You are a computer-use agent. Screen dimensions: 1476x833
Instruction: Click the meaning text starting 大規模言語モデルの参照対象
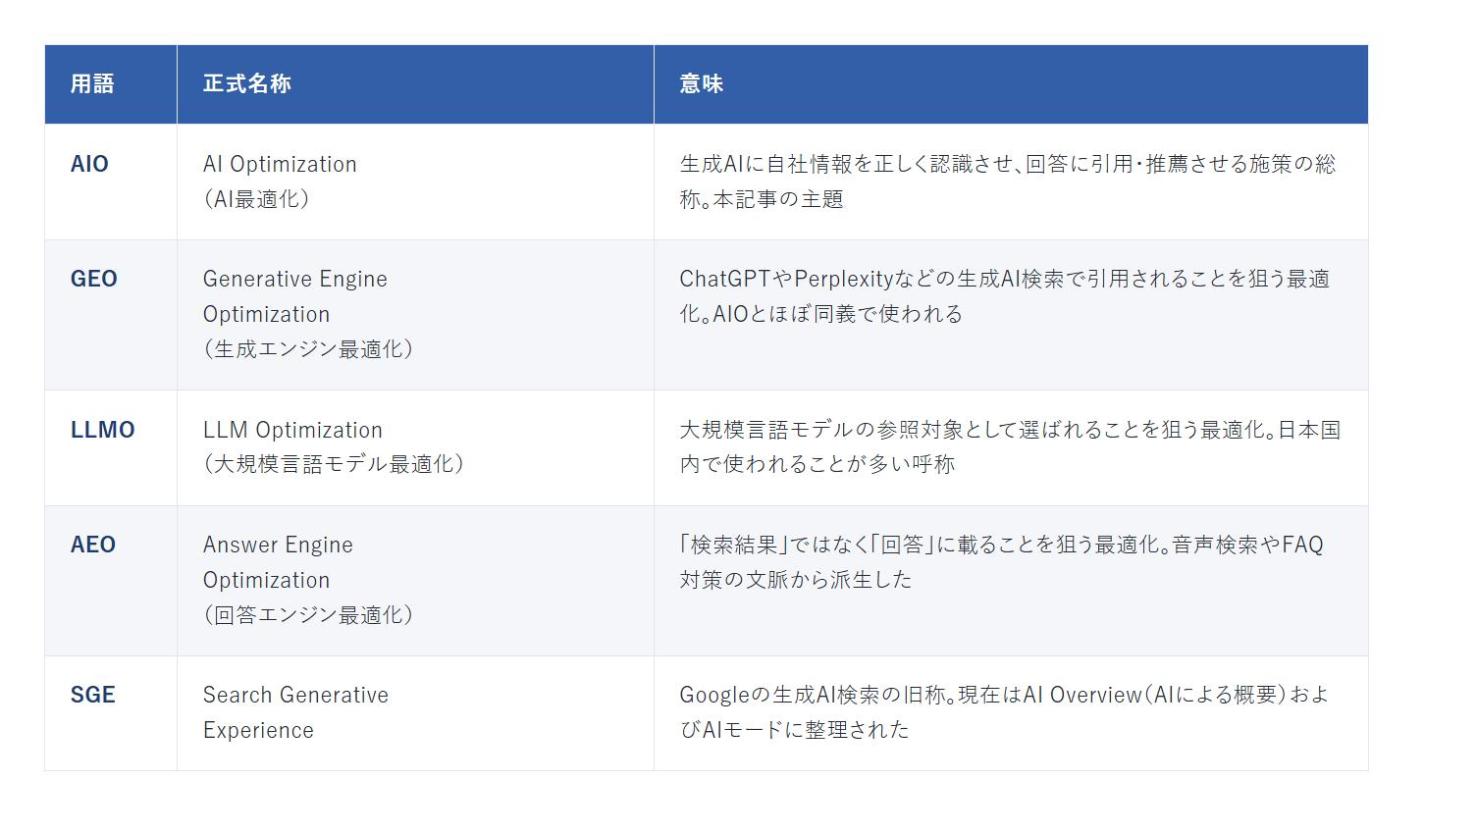click(x=1010, y=447)
